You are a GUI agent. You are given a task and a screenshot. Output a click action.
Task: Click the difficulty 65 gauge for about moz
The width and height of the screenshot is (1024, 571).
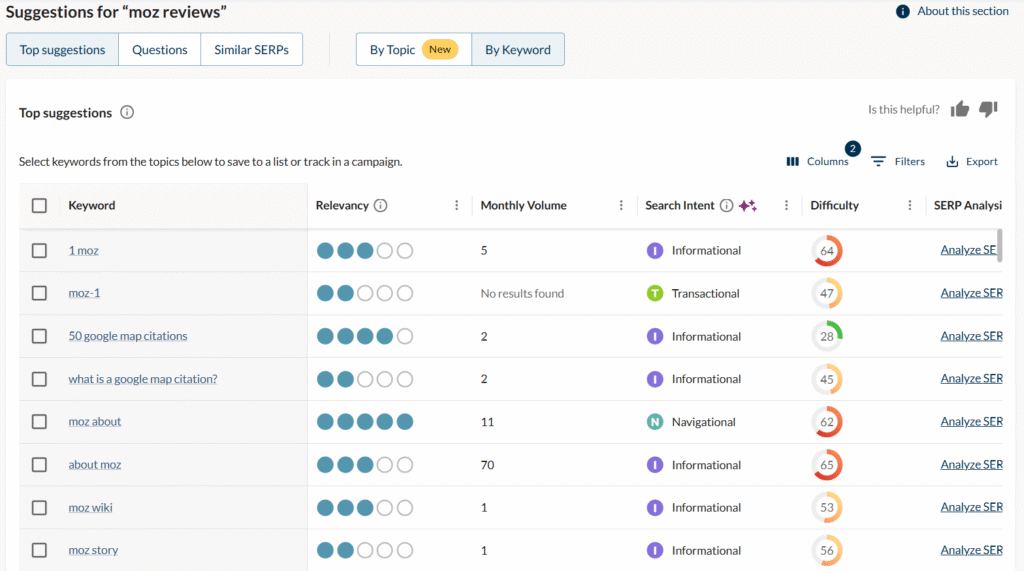pyautogui.click(x=827, y=465)
